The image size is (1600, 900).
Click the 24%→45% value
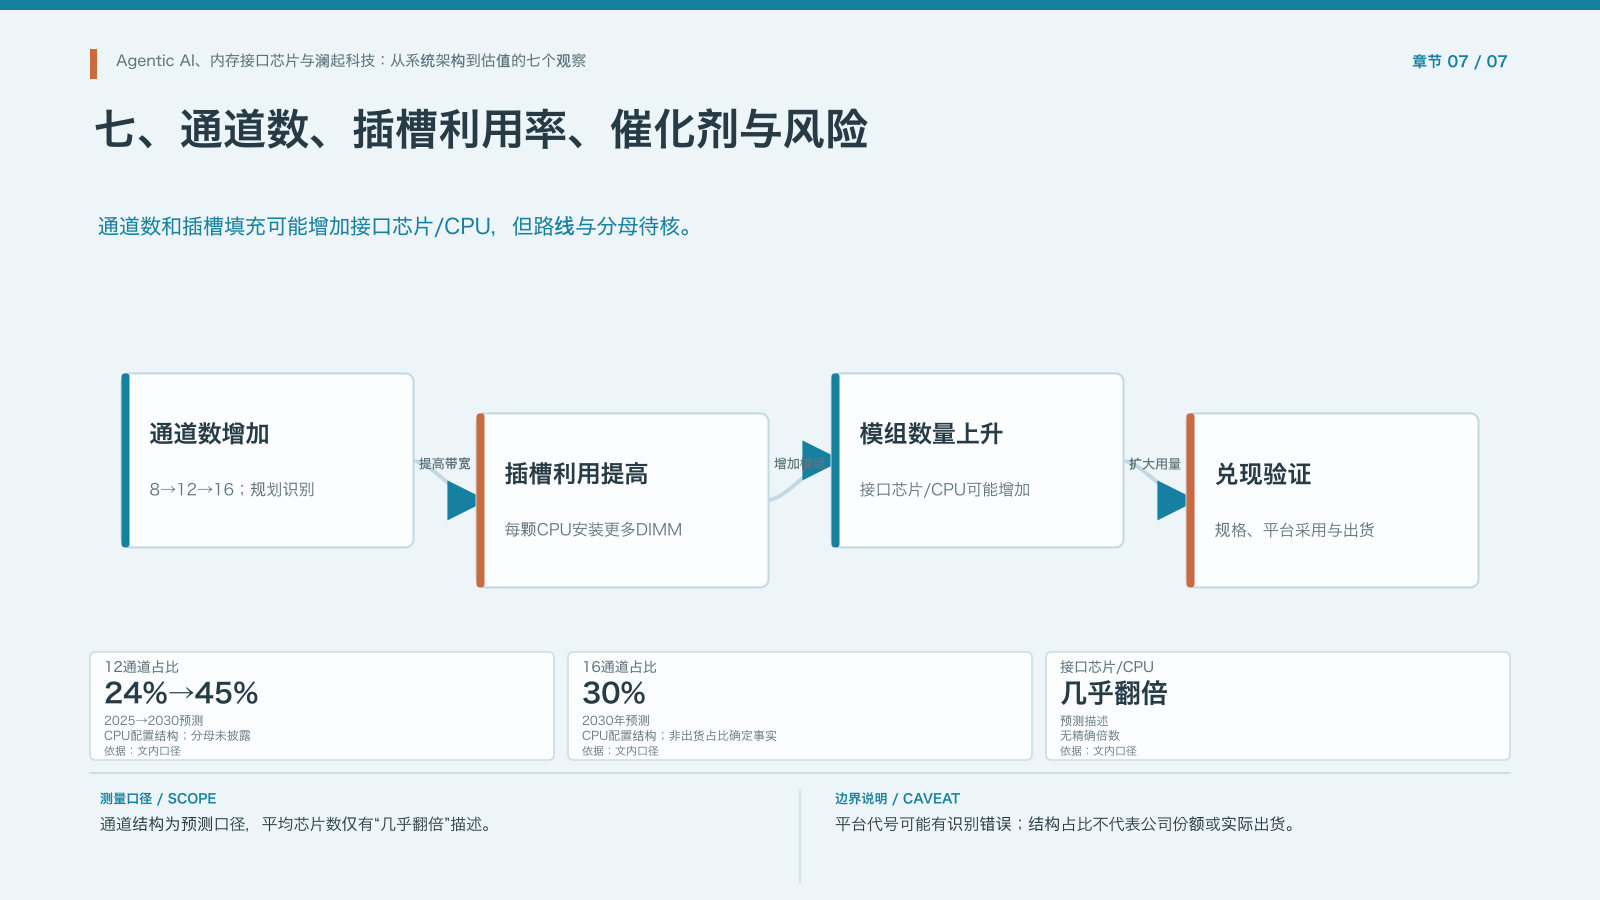[181, 693]
